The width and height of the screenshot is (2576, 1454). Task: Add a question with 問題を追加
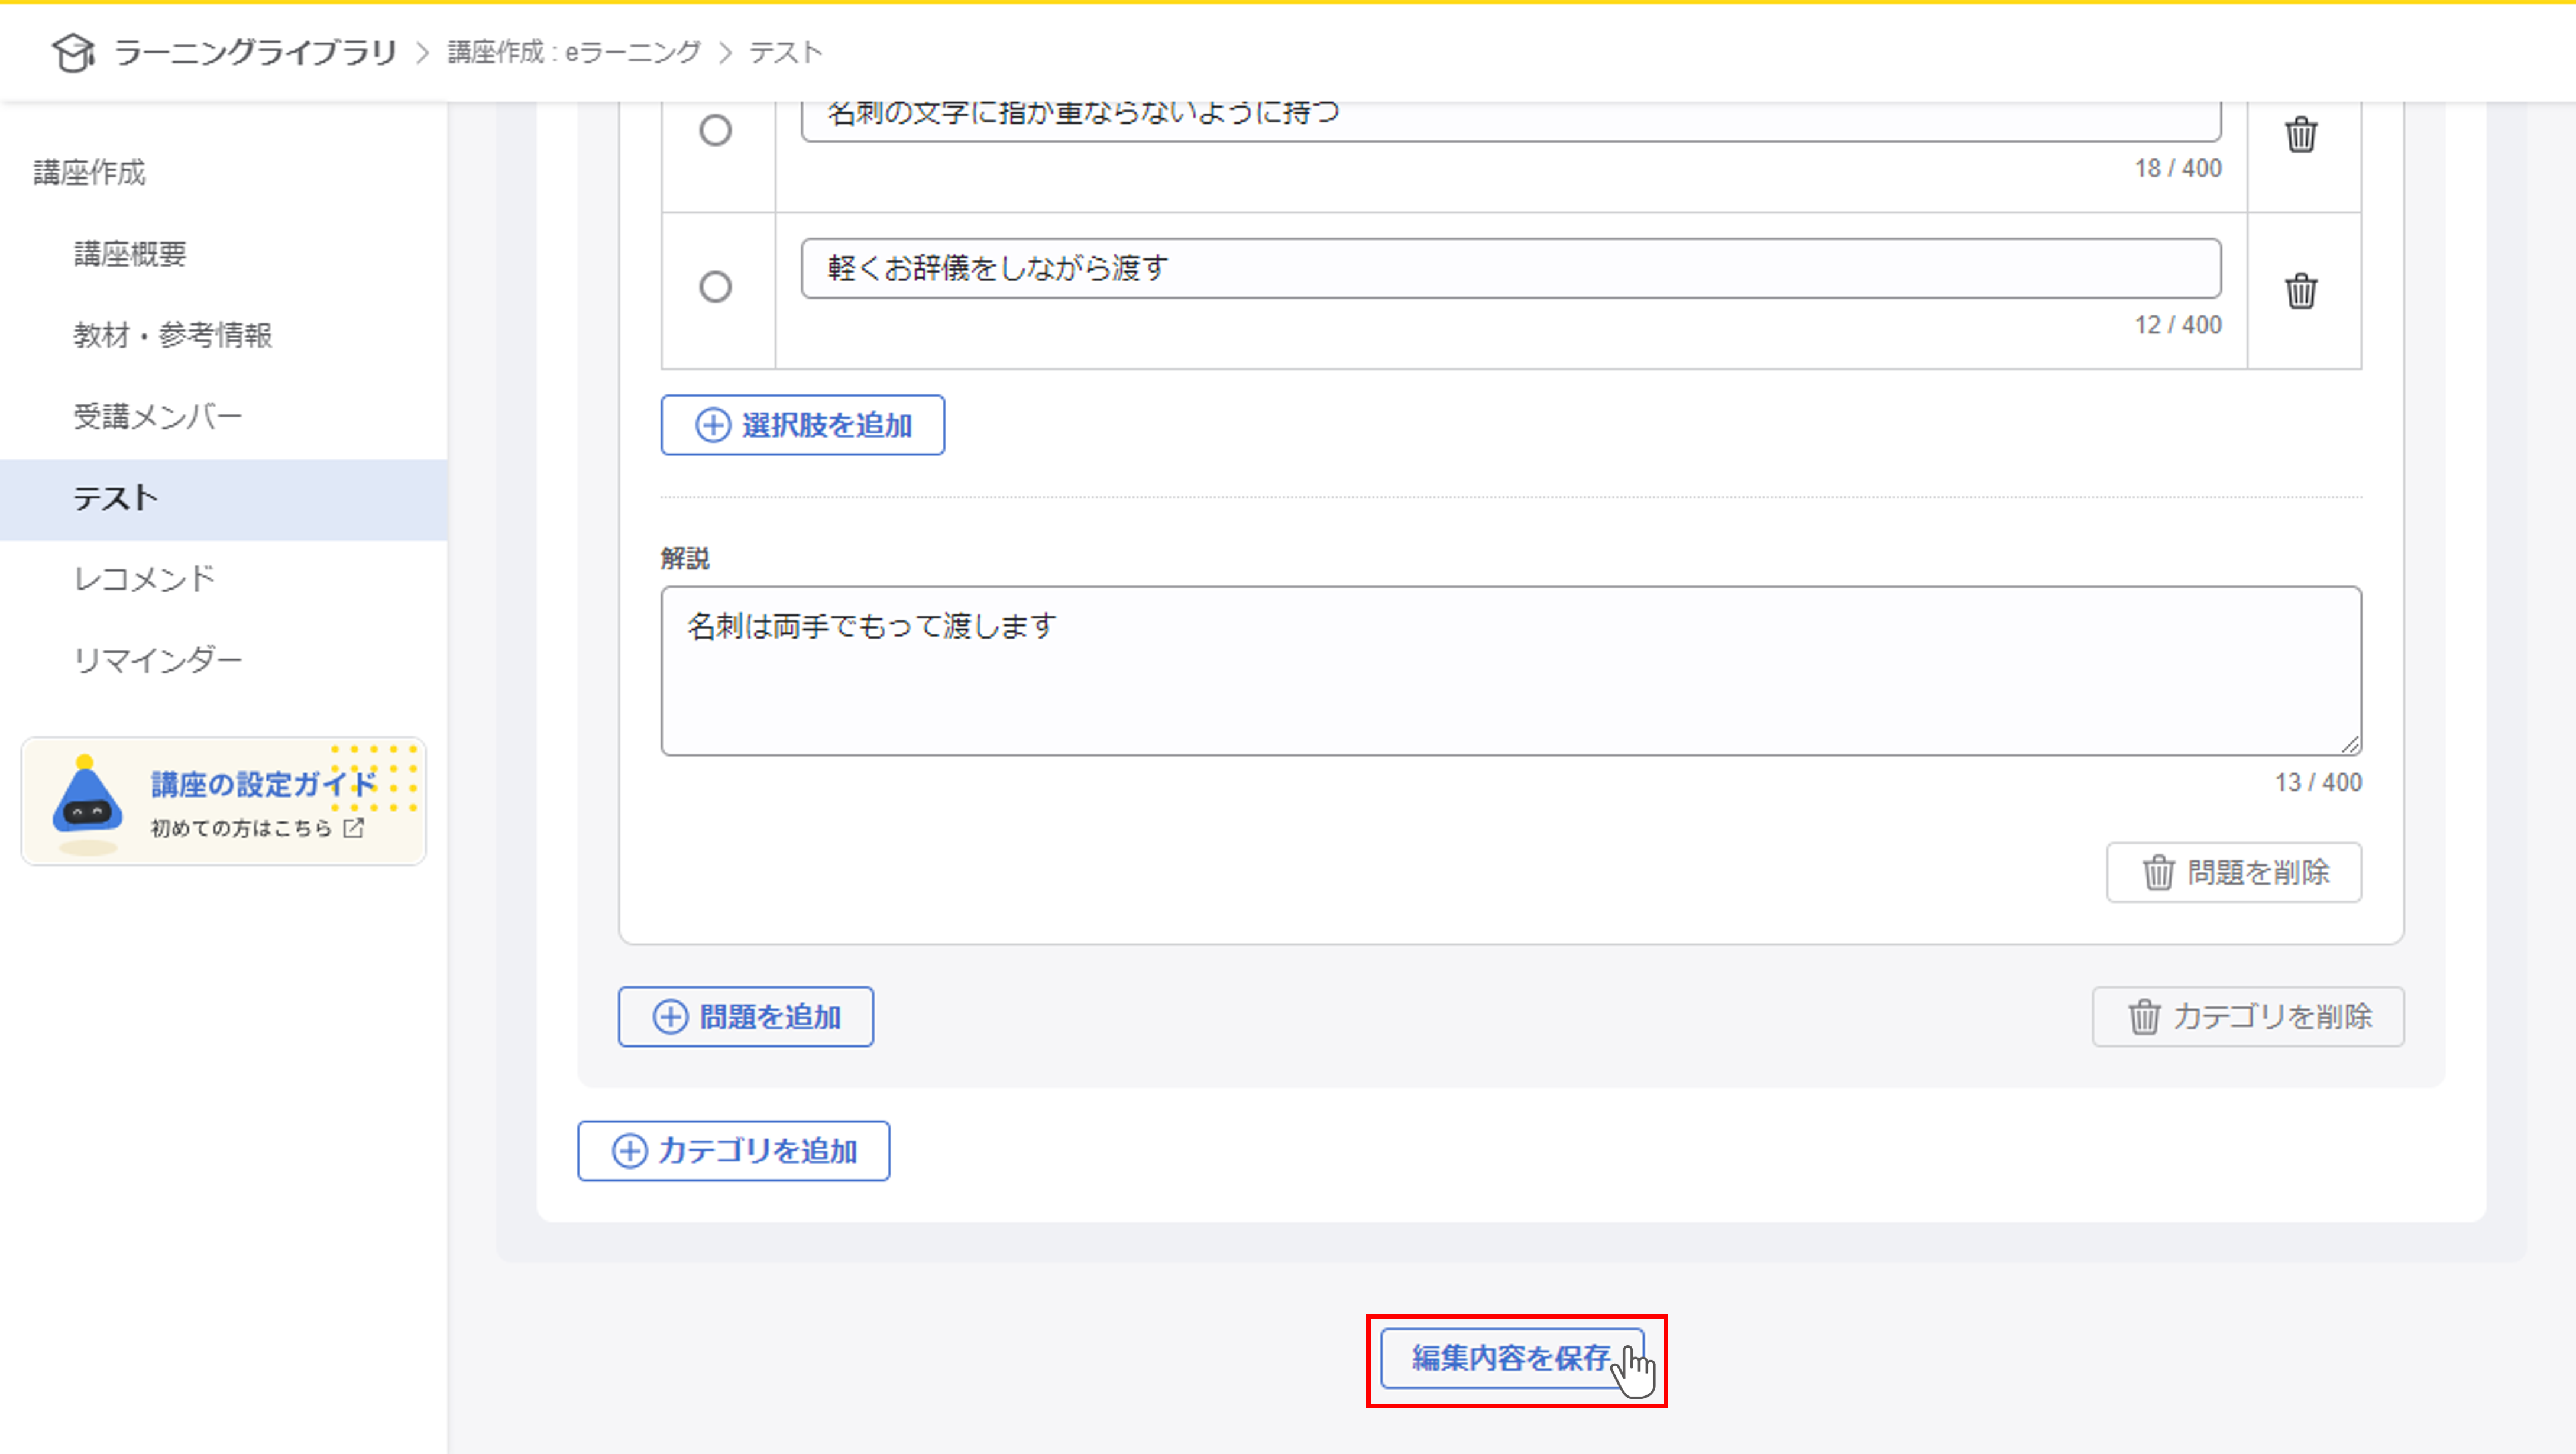coord(745,1017)
